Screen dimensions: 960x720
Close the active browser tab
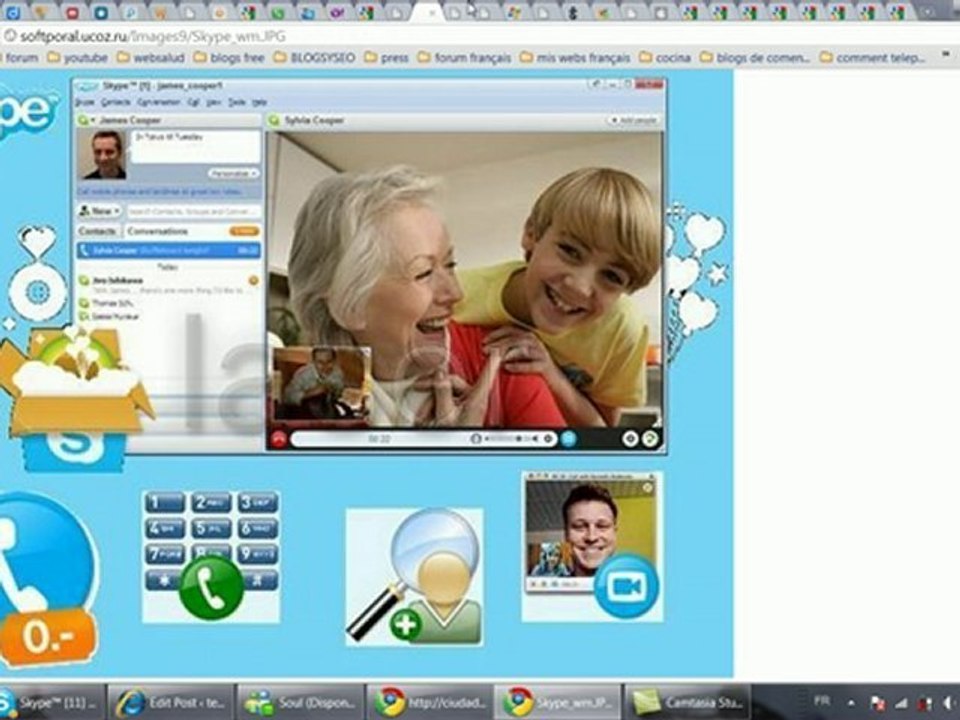[x=432, y=13]
